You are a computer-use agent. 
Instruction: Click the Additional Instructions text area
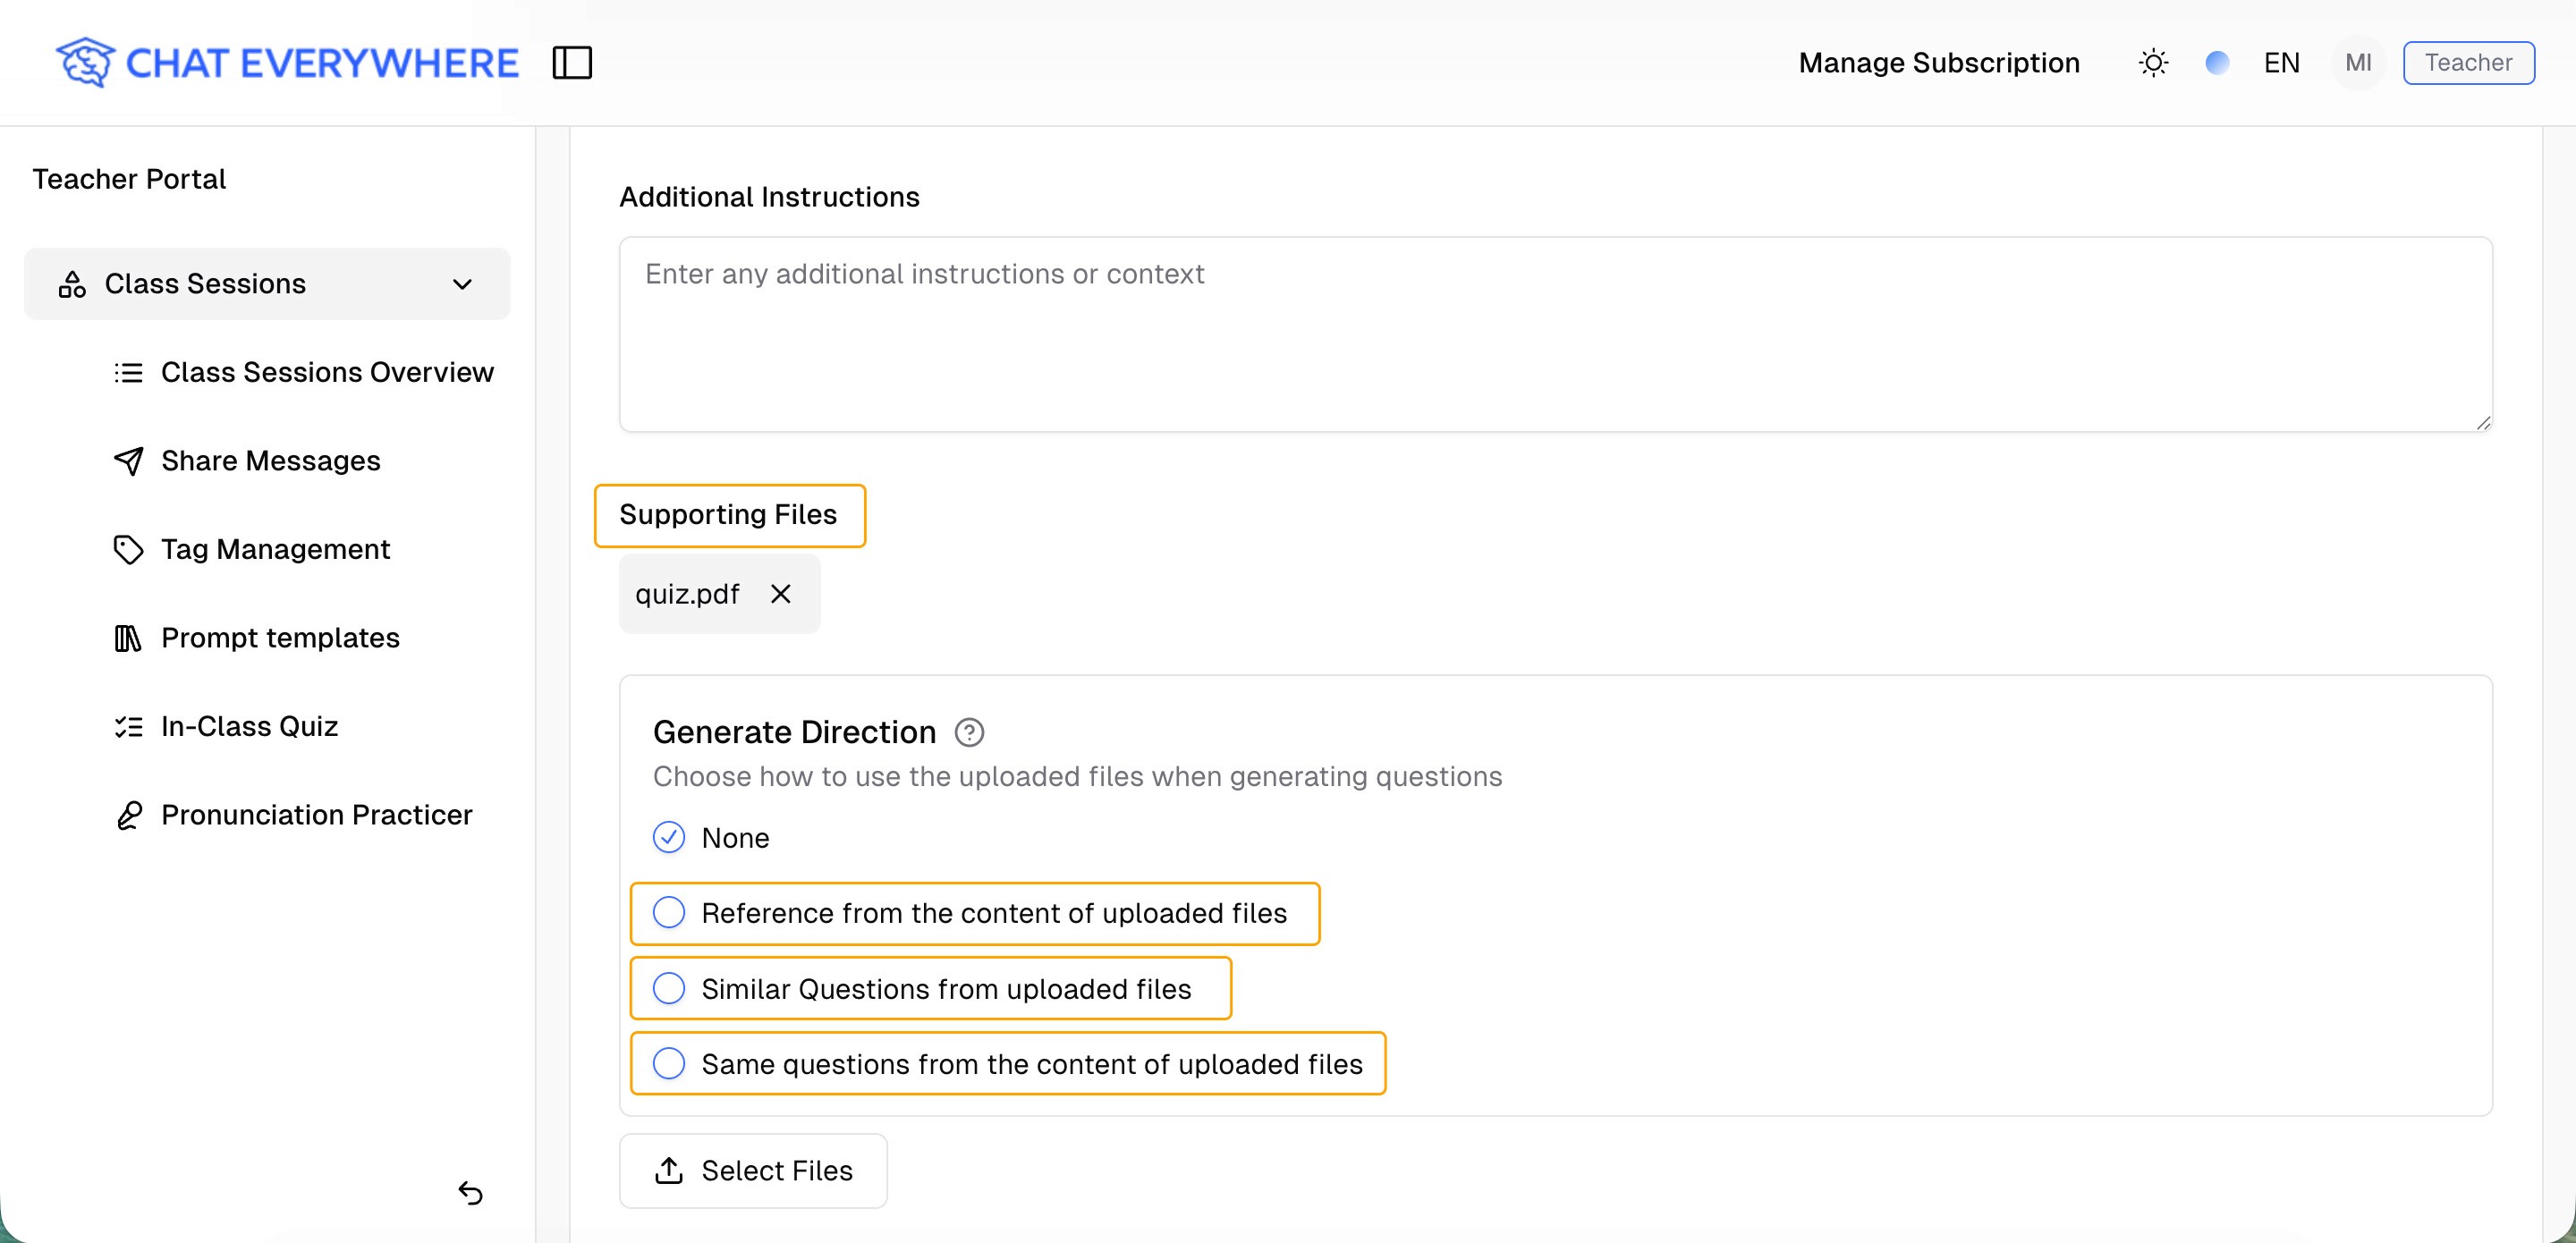[x=1555, y=334]
